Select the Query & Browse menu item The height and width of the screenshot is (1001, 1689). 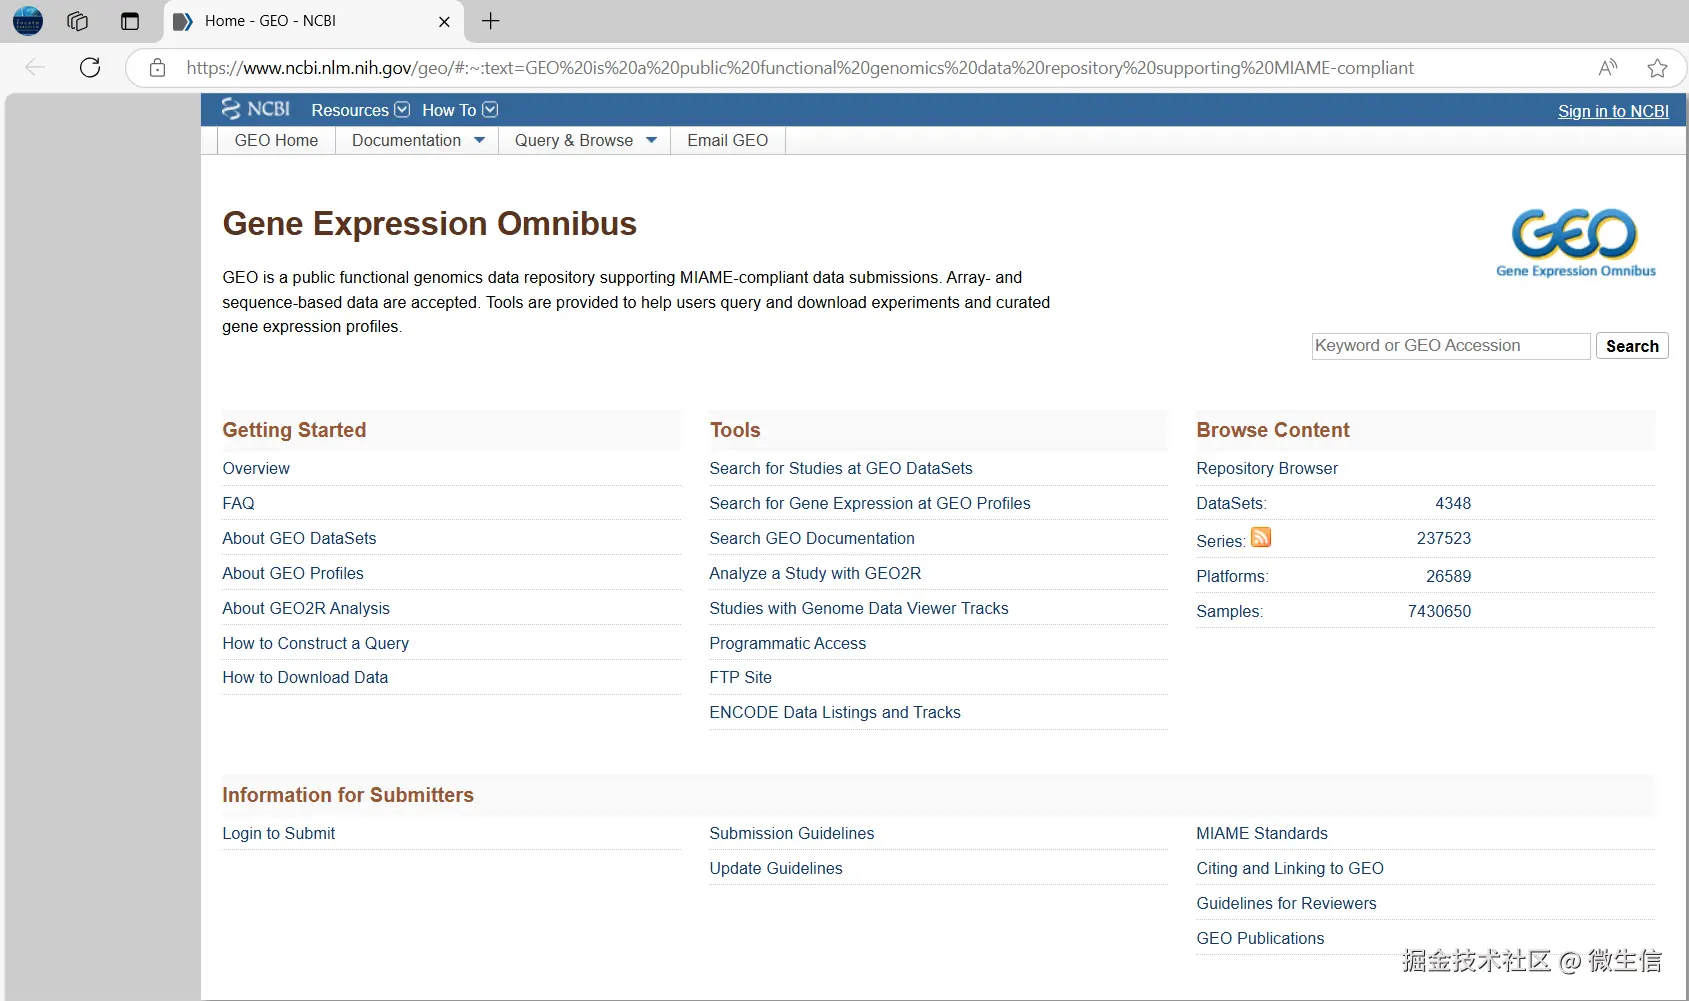click(x=574, y=141)
